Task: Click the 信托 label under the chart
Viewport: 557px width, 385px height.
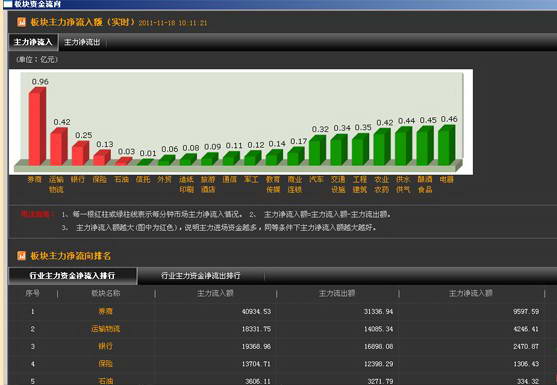Action: coord(143,180)
